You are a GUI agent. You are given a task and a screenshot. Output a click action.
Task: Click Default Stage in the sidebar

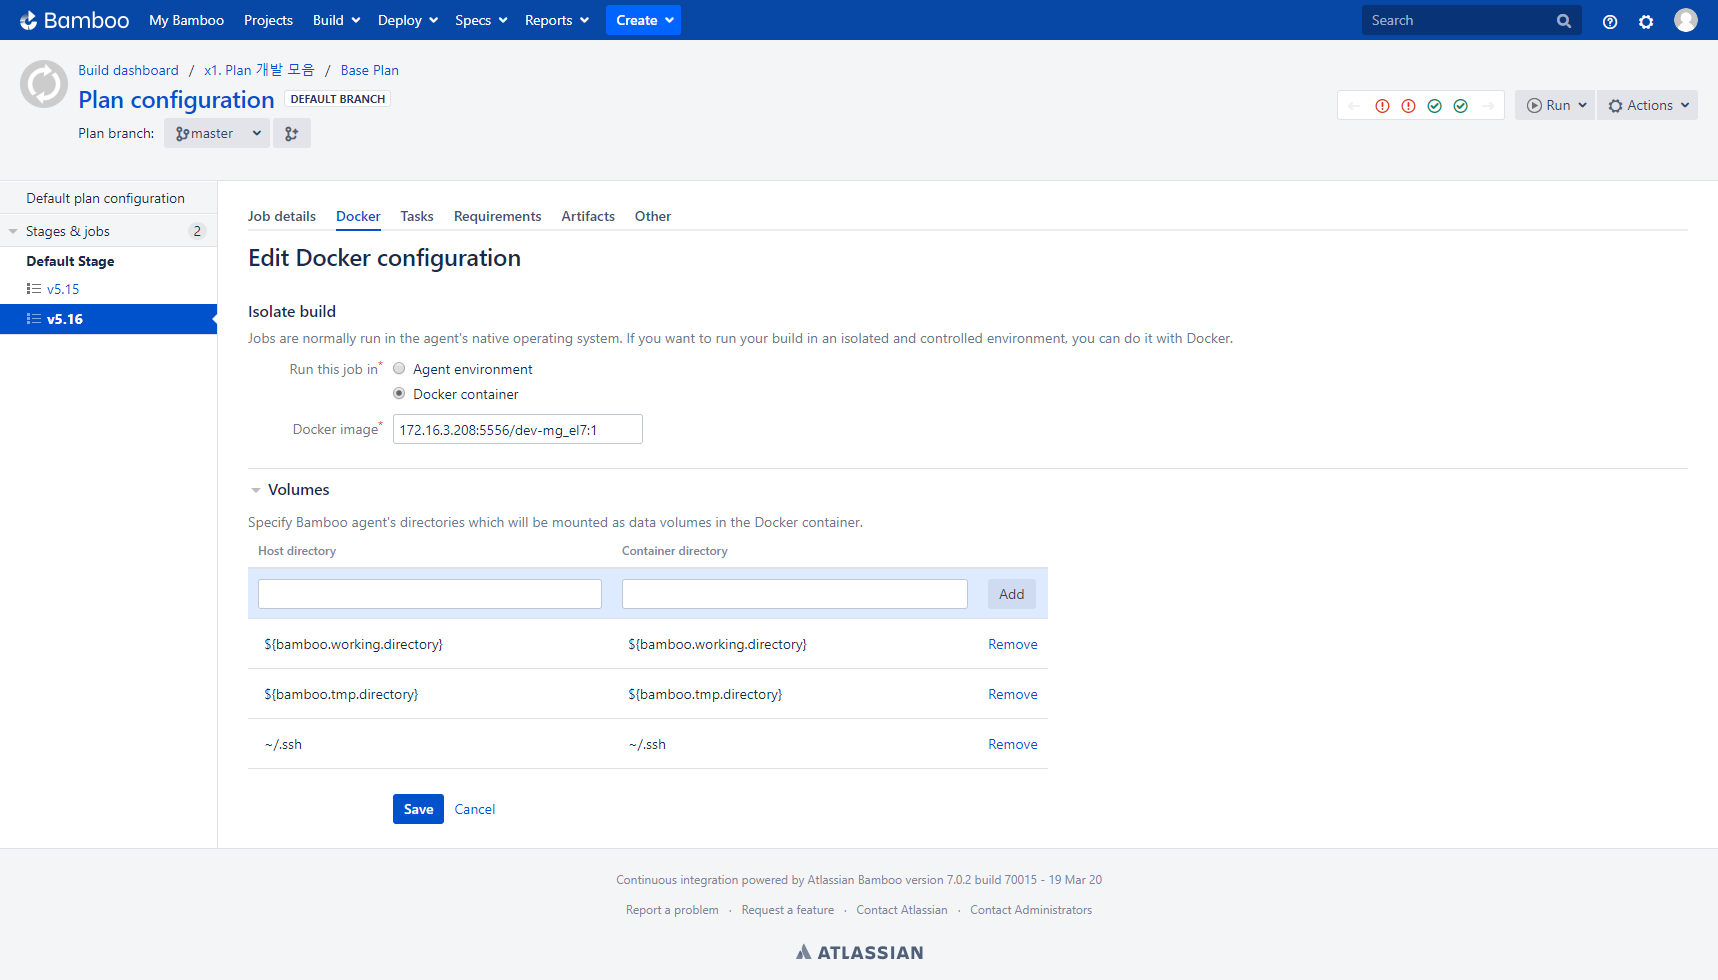coord(70,261)
